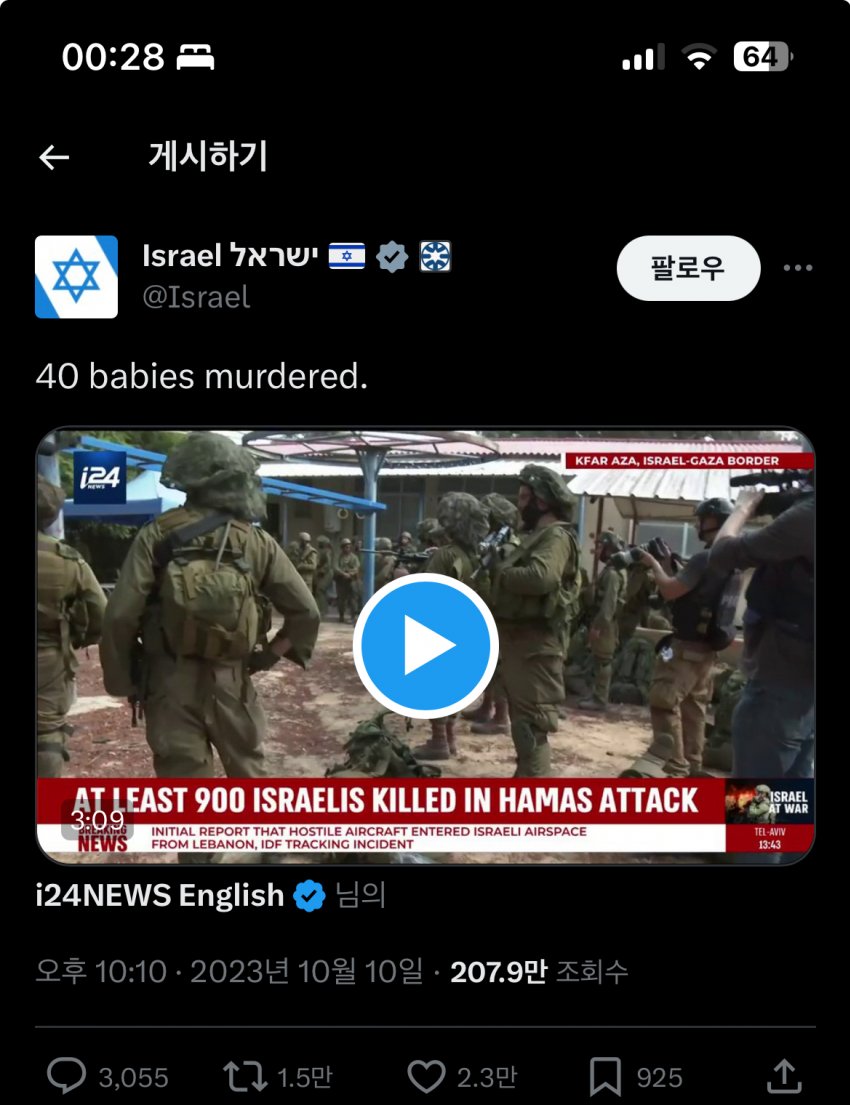Tap the repost arrows icon
Image resolution: width=850 pixels, height=1105 pixels.
click(245, 1076)
